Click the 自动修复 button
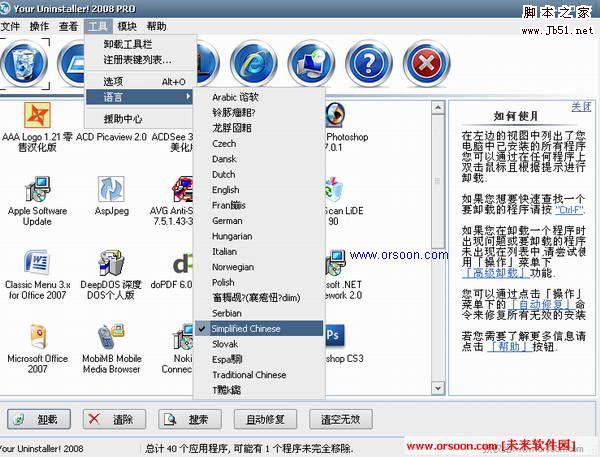 coord(265,419)
